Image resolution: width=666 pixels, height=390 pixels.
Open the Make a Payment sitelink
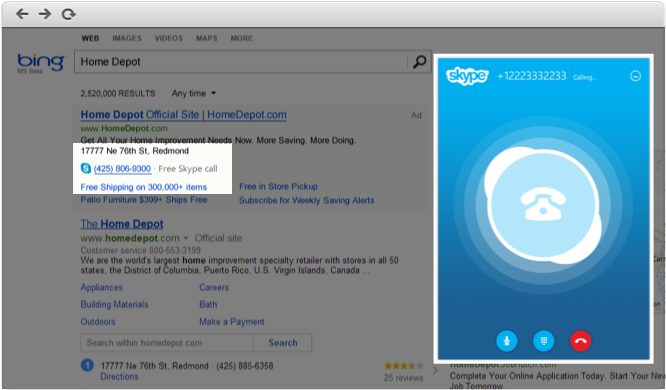232,322
